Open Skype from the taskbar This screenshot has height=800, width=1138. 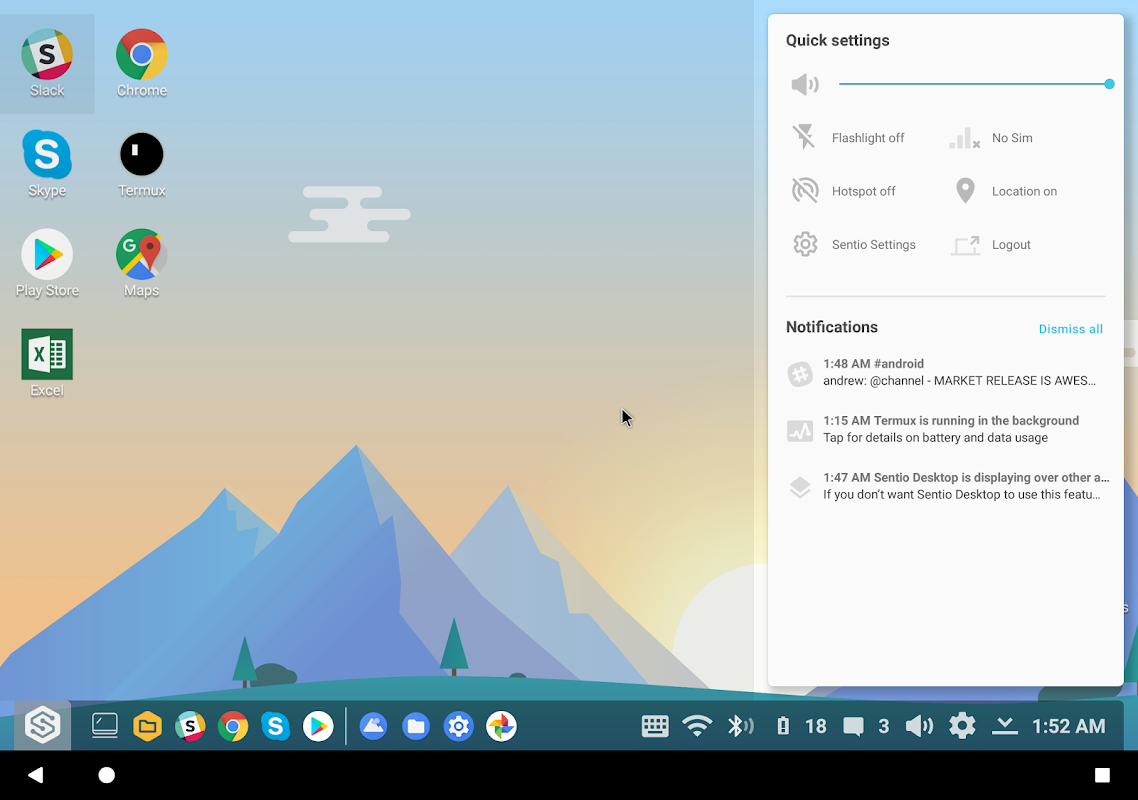click(x=276, y=726)
